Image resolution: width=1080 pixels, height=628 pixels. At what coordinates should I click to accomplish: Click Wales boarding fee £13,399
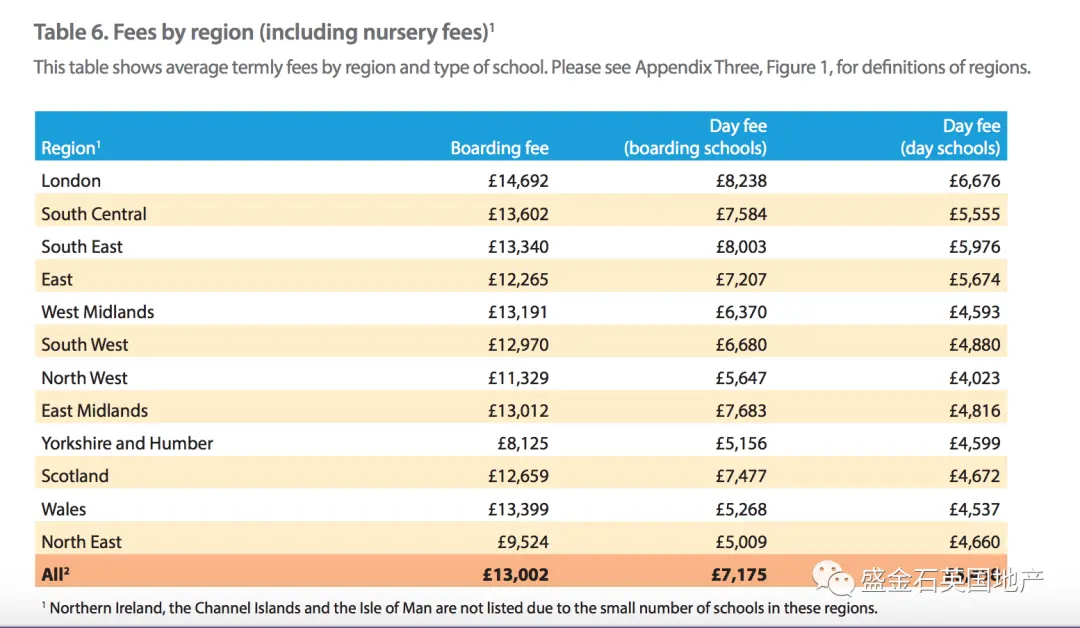tap(518, 509)
